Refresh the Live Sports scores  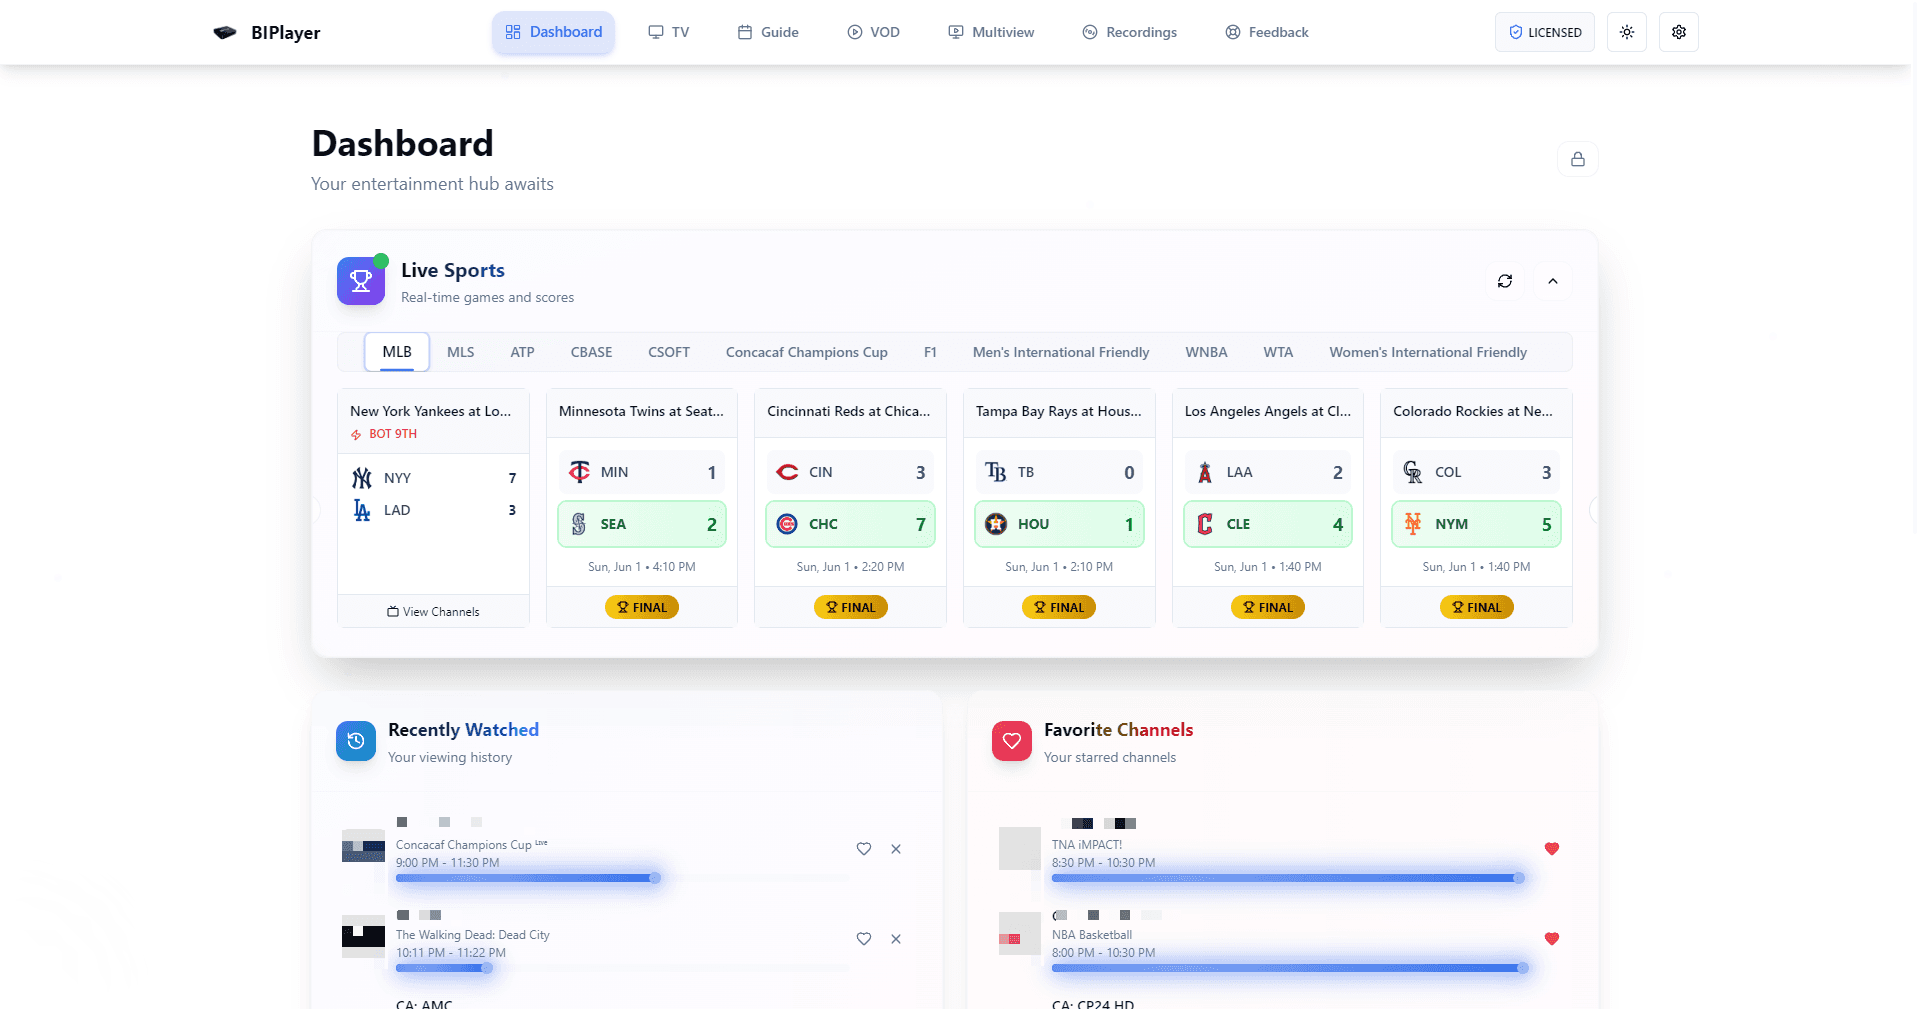click(x=1504, y=281)
